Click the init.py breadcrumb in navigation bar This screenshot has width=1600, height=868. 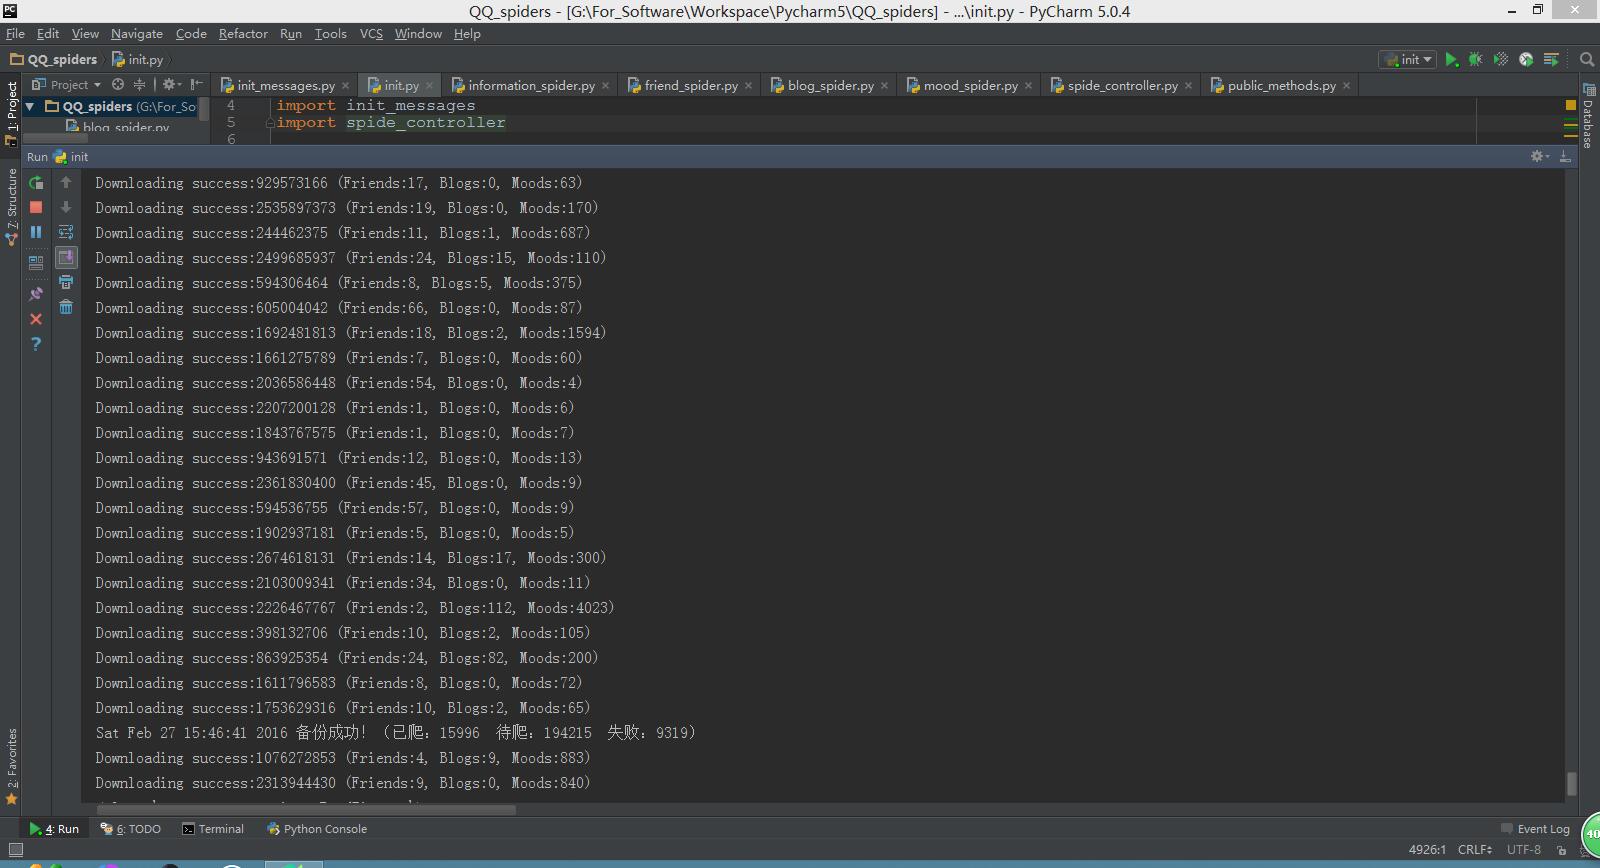[x=138, y=60]
